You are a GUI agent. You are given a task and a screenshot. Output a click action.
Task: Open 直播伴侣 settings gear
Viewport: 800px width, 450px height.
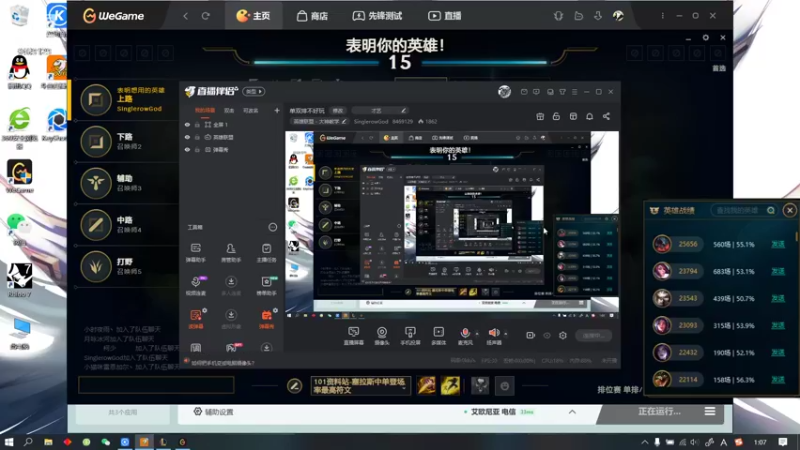[x=563, y=335]
